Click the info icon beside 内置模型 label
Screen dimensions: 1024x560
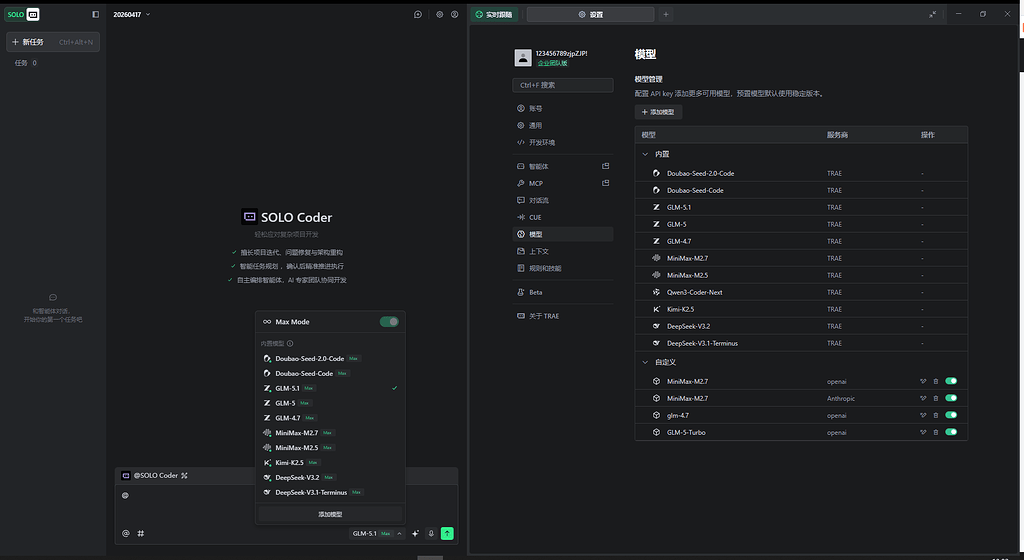[x=290, y=343]
